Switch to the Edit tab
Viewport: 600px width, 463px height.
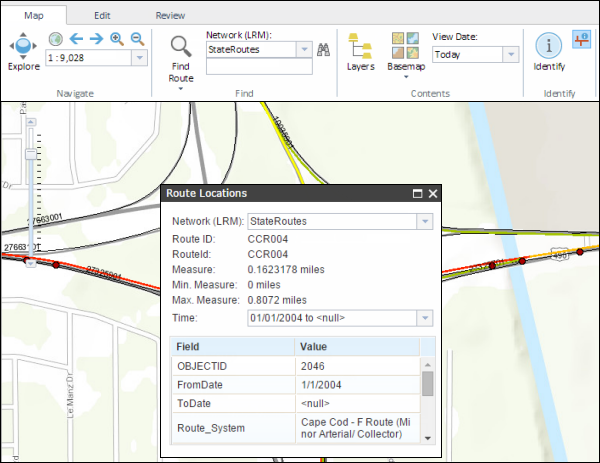click(x=102, y=16)
